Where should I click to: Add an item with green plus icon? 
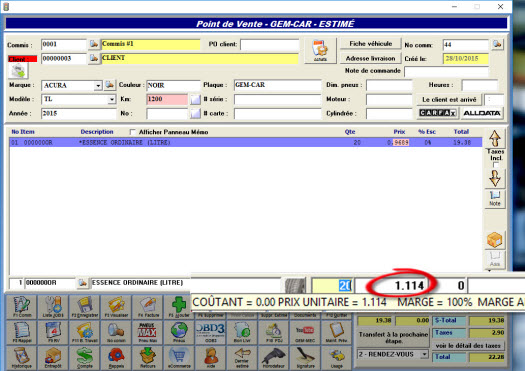point(178,307)
